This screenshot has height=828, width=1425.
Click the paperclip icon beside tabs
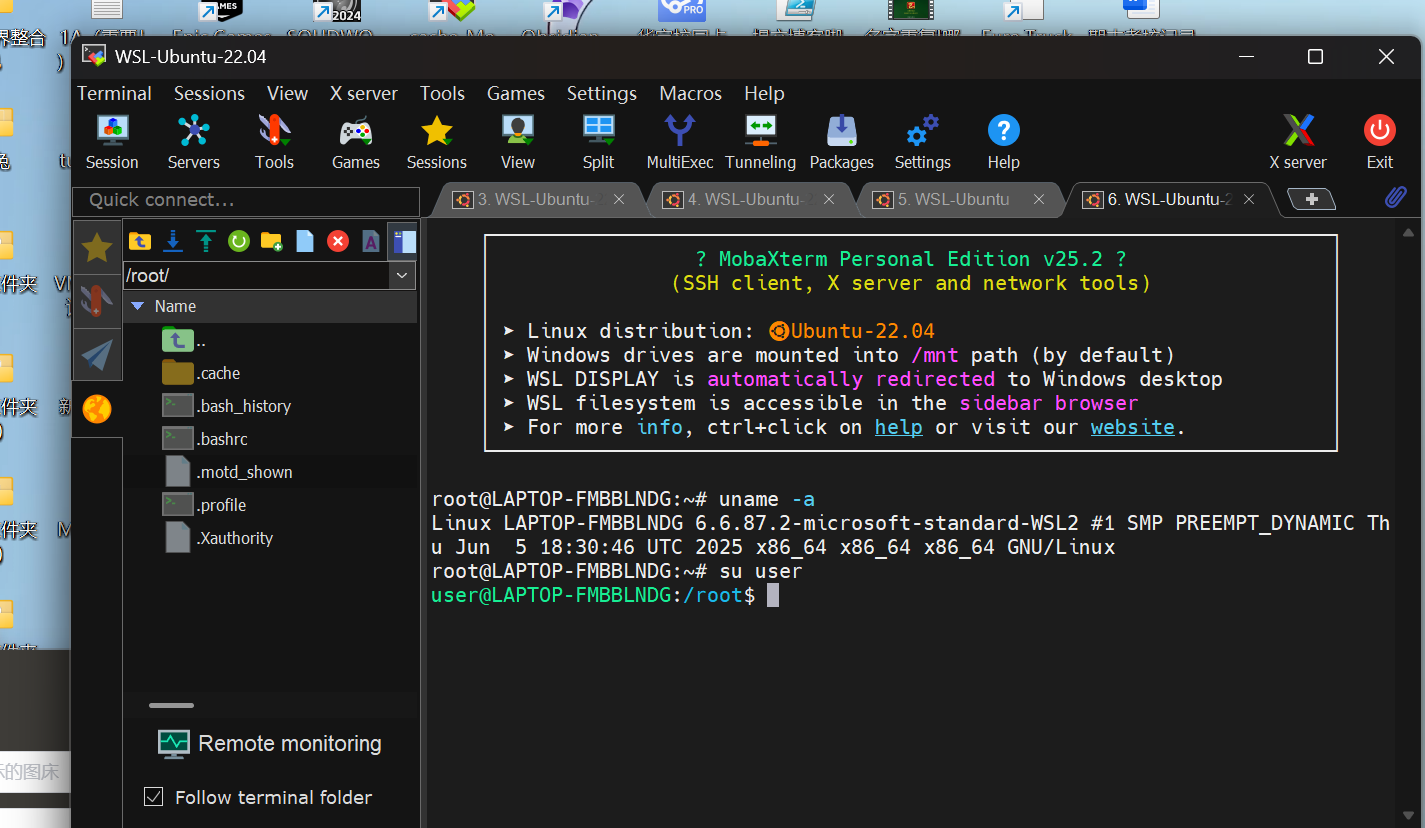(x=1396, y=198)
